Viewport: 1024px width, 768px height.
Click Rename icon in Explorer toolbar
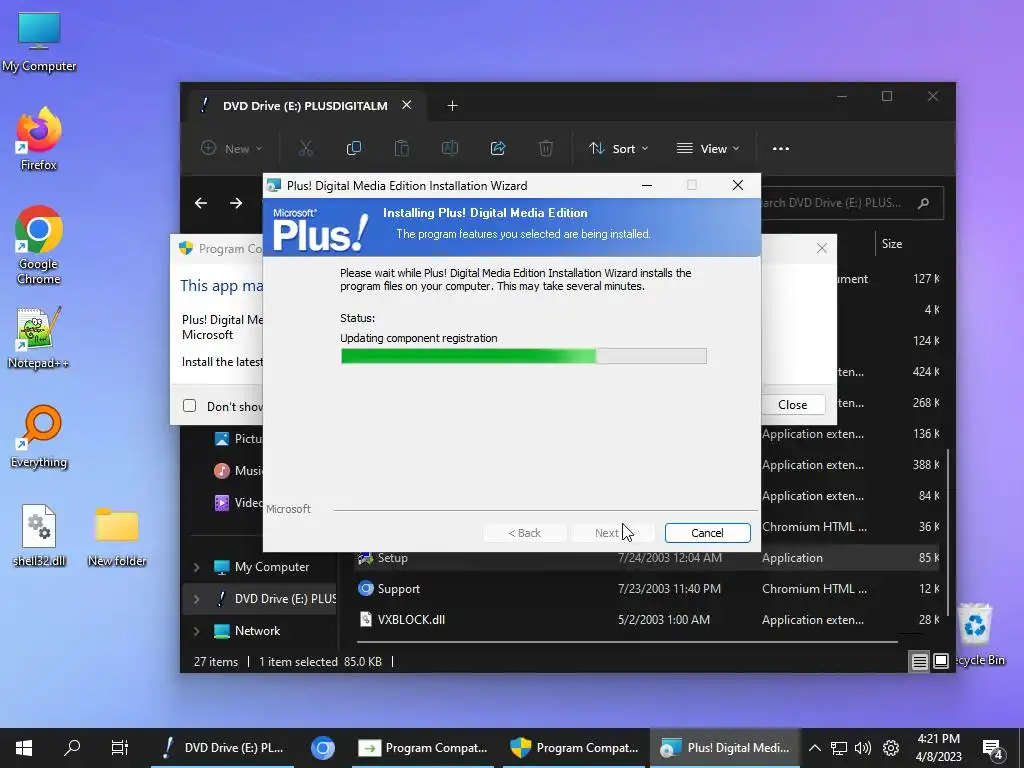(x=450, y=148)
